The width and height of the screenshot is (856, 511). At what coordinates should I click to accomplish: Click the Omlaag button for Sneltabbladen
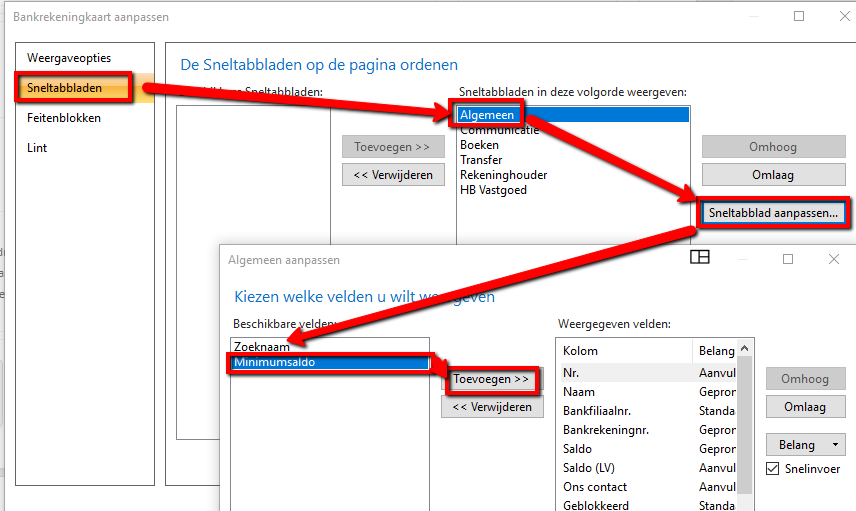click(x=772, y=175)
